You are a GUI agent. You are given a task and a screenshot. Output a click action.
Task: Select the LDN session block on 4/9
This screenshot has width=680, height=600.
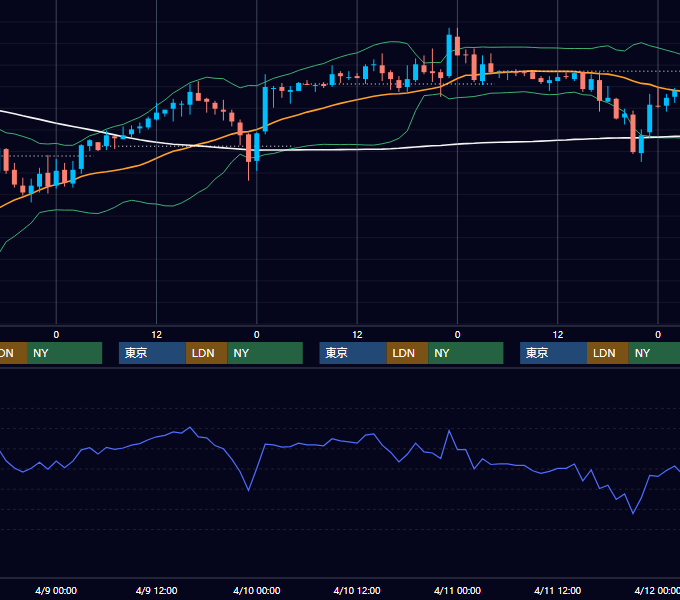coord(206,353)
